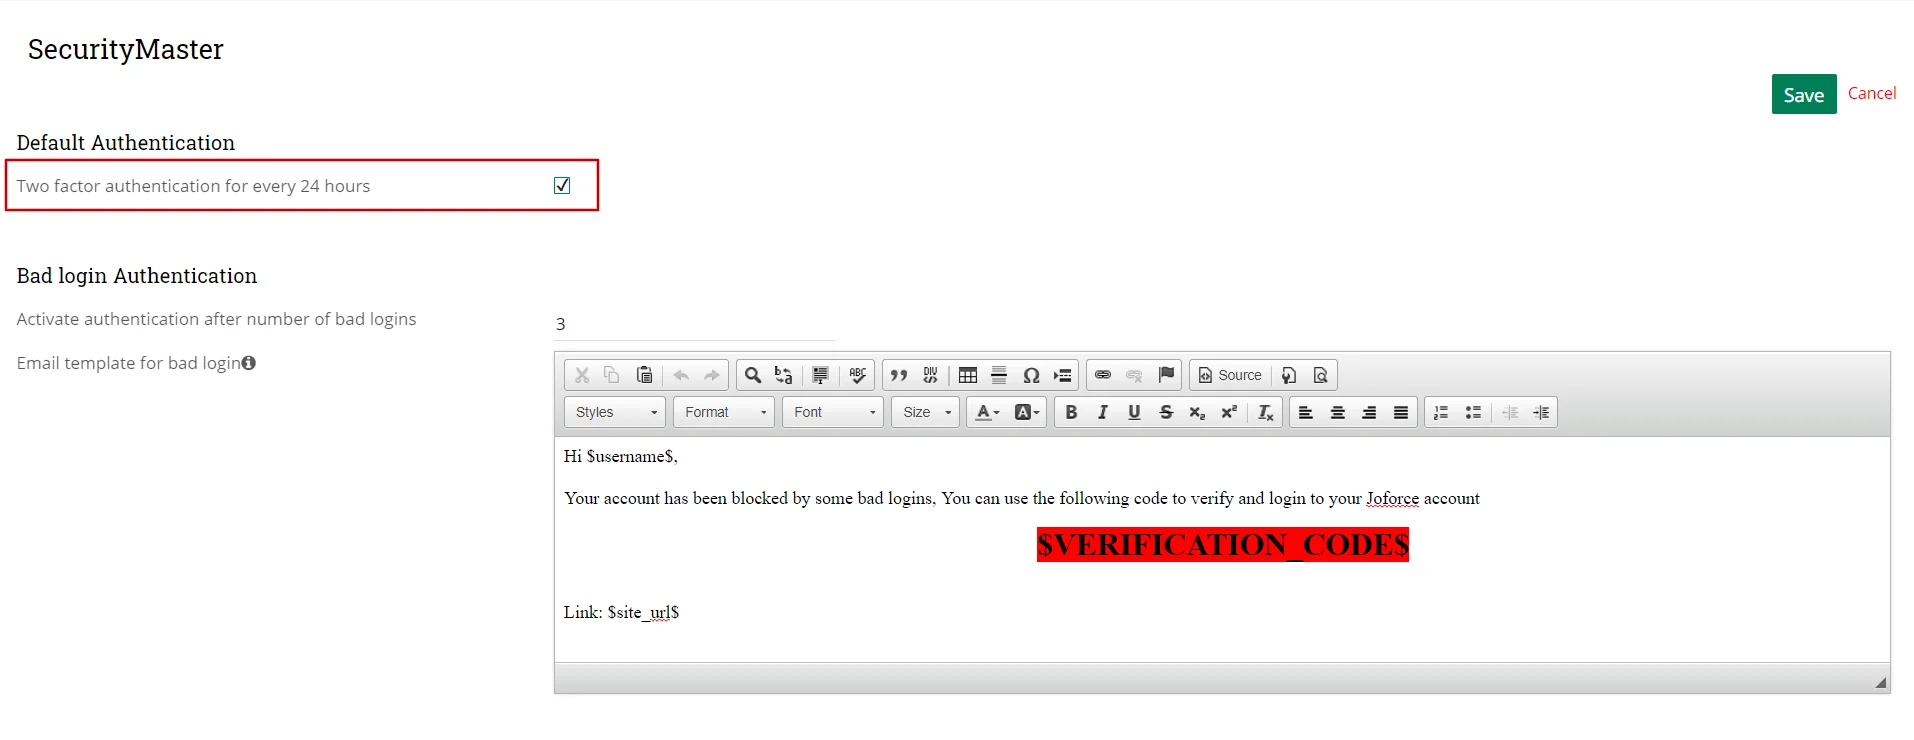The image size is (1914, 740).
Task: Click the Find magnifier icon in editor toolbar
Action: [x=753, y=375]
